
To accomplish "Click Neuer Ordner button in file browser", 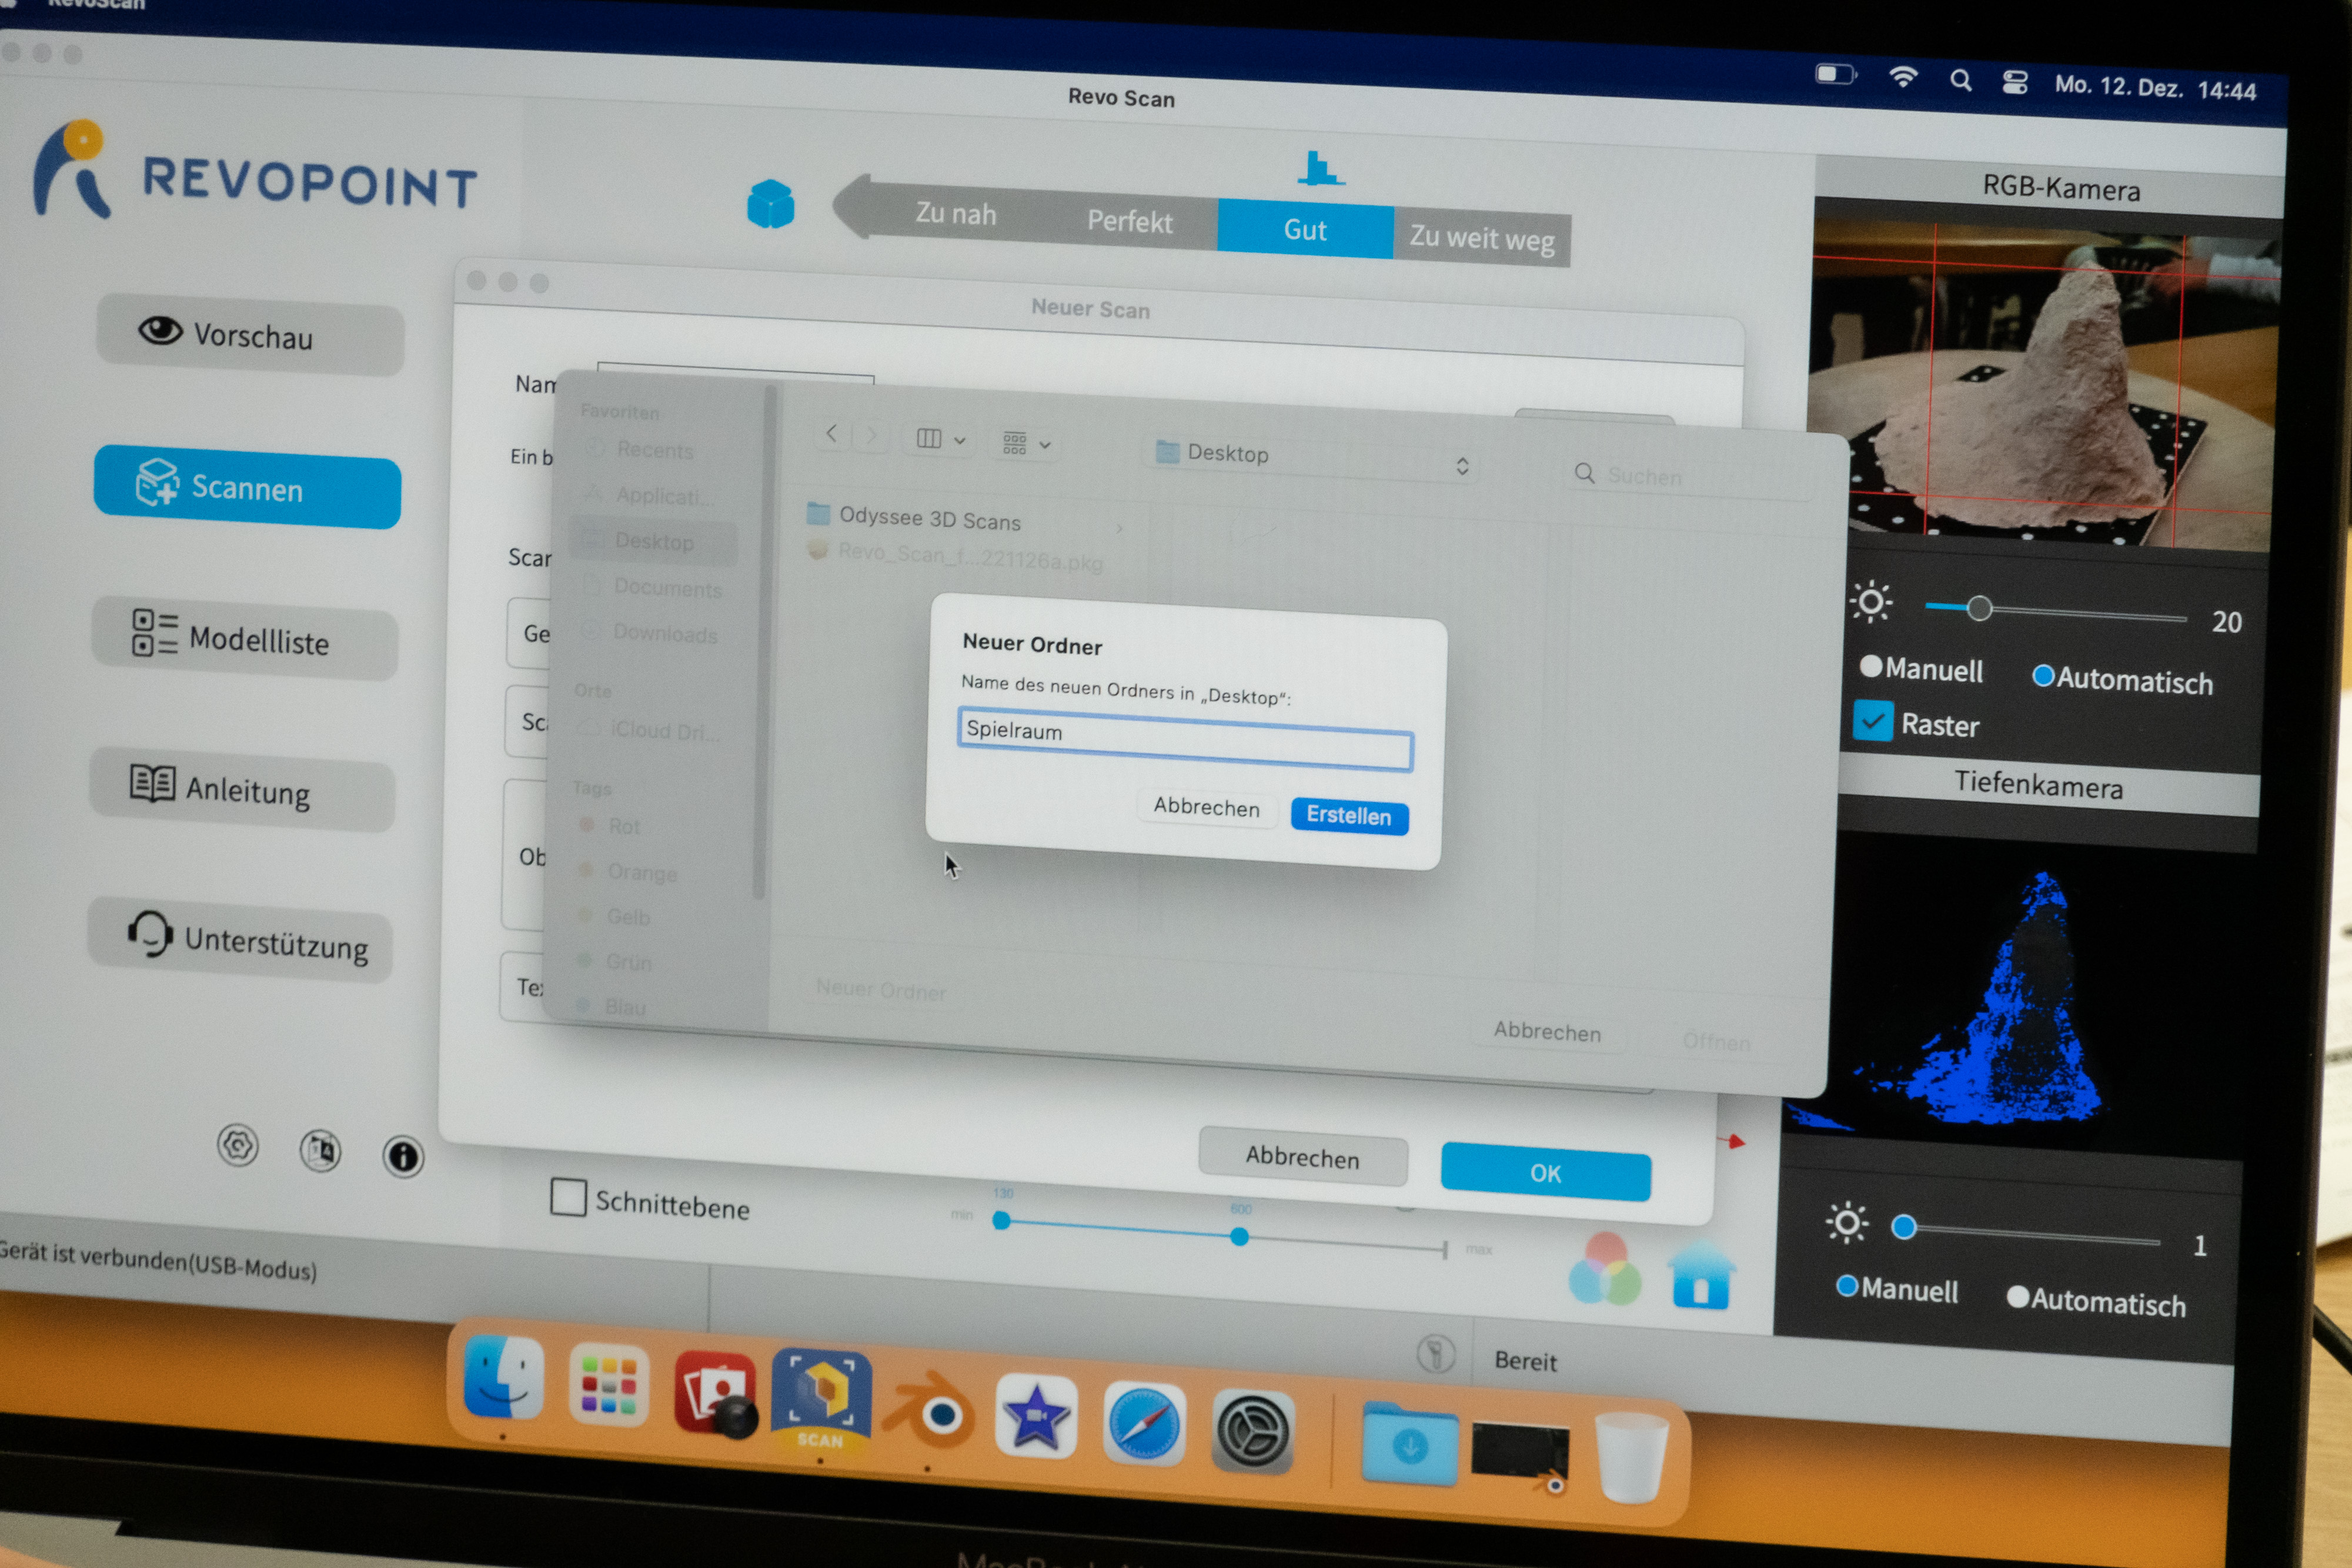I will point(881,990).
